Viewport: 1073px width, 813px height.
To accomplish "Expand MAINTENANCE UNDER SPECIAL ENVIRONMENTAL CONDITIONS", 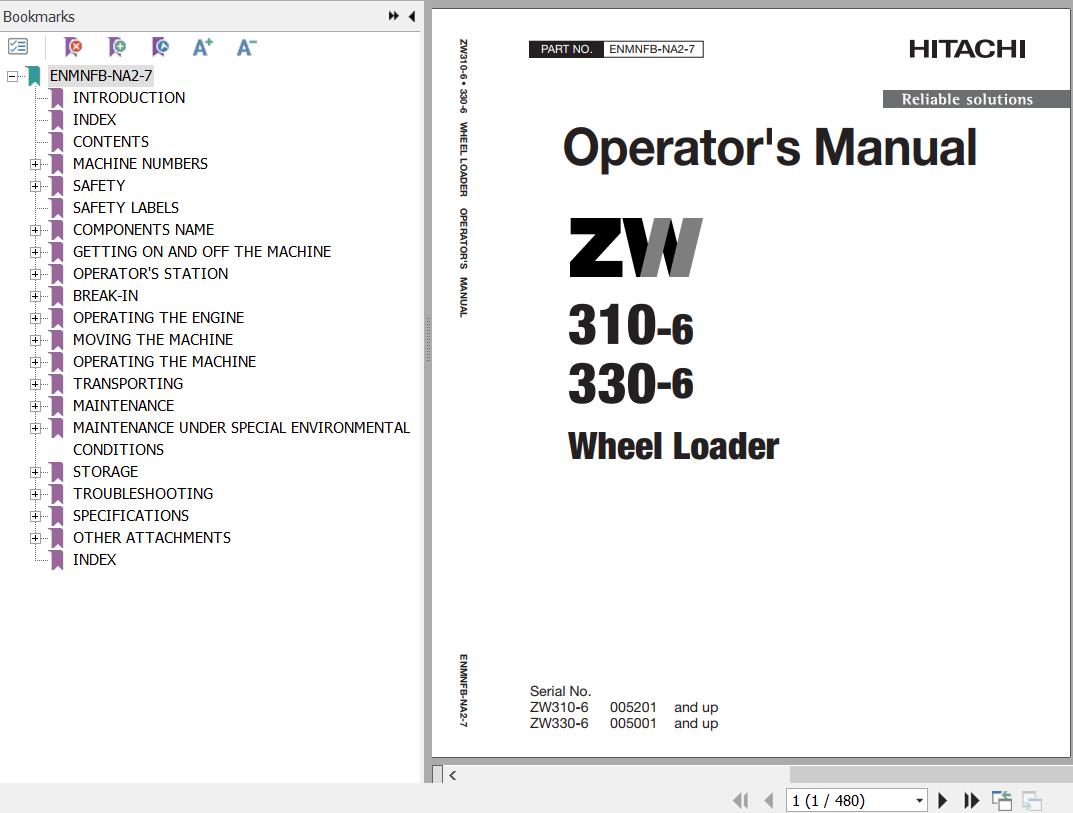I will [x=35, y=428].
